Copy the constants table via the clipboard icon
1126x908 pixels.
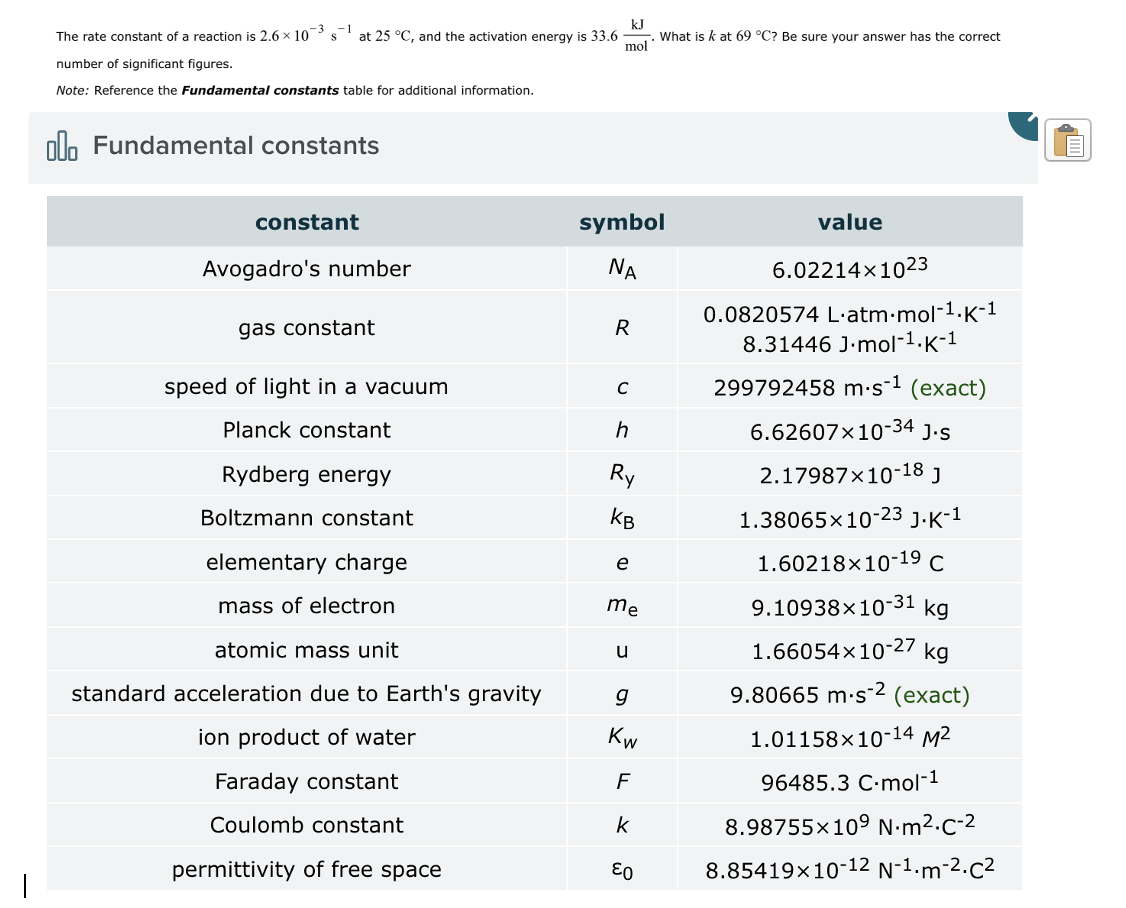coord(1068,141)
